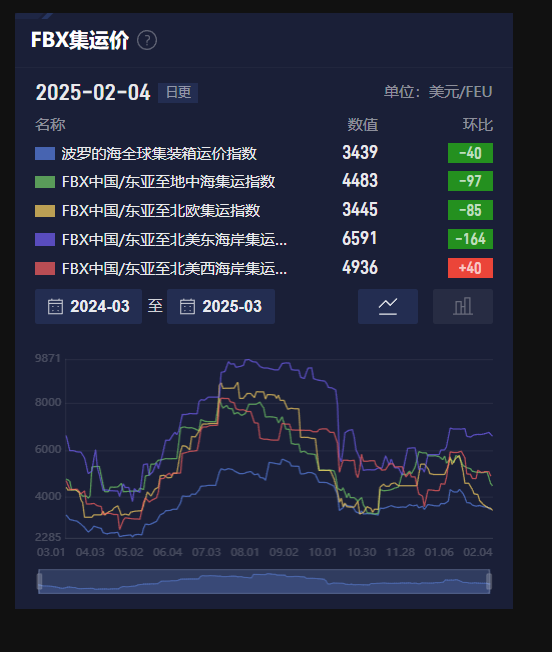This screenshot has height=652, width=552.
Task: Click the 02.04 x-axis date label
Action: [x=478, y=553]
